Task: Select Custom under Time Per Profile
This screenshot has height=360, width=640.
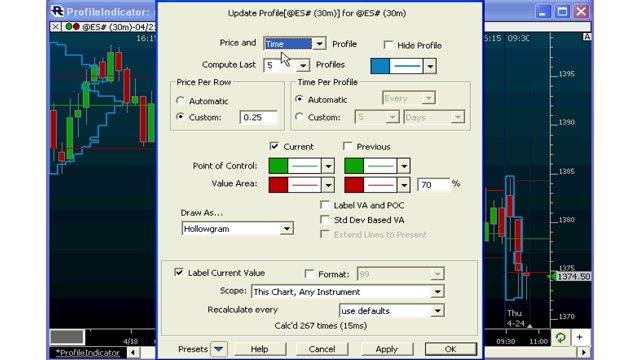Action: pyautogui.click(x=299, y=117)
